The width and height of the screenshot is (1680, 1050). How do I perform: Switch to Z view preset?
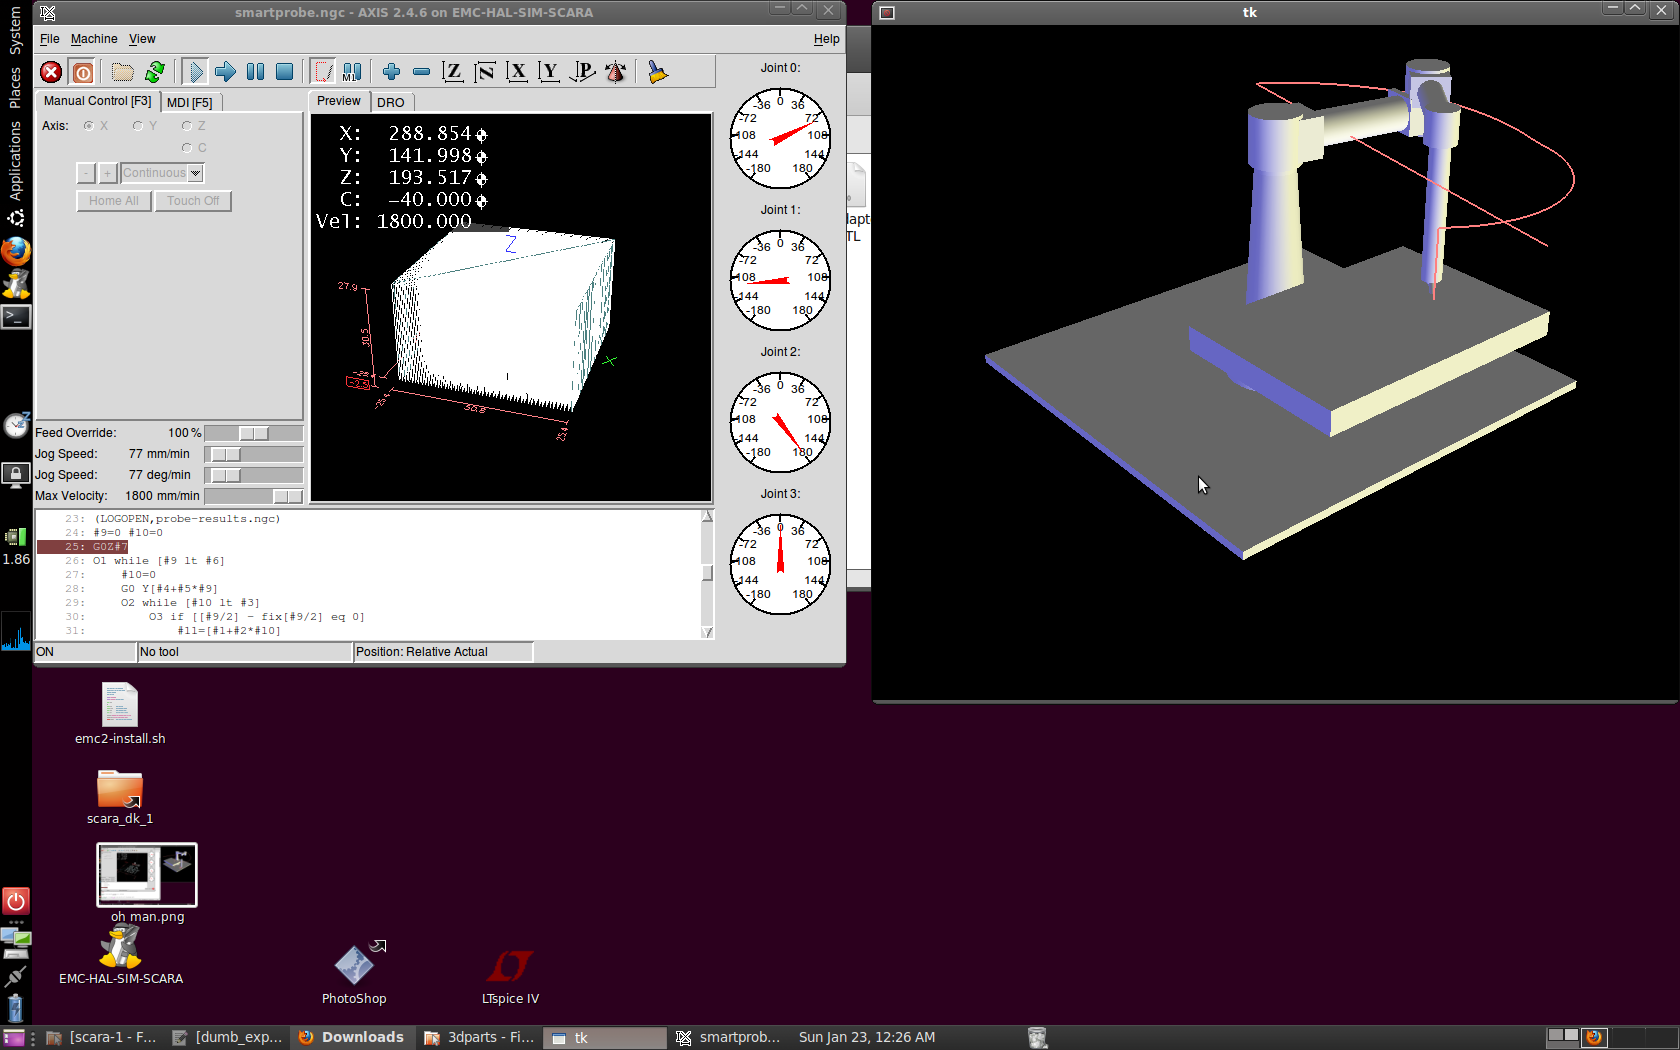point(453,72)
